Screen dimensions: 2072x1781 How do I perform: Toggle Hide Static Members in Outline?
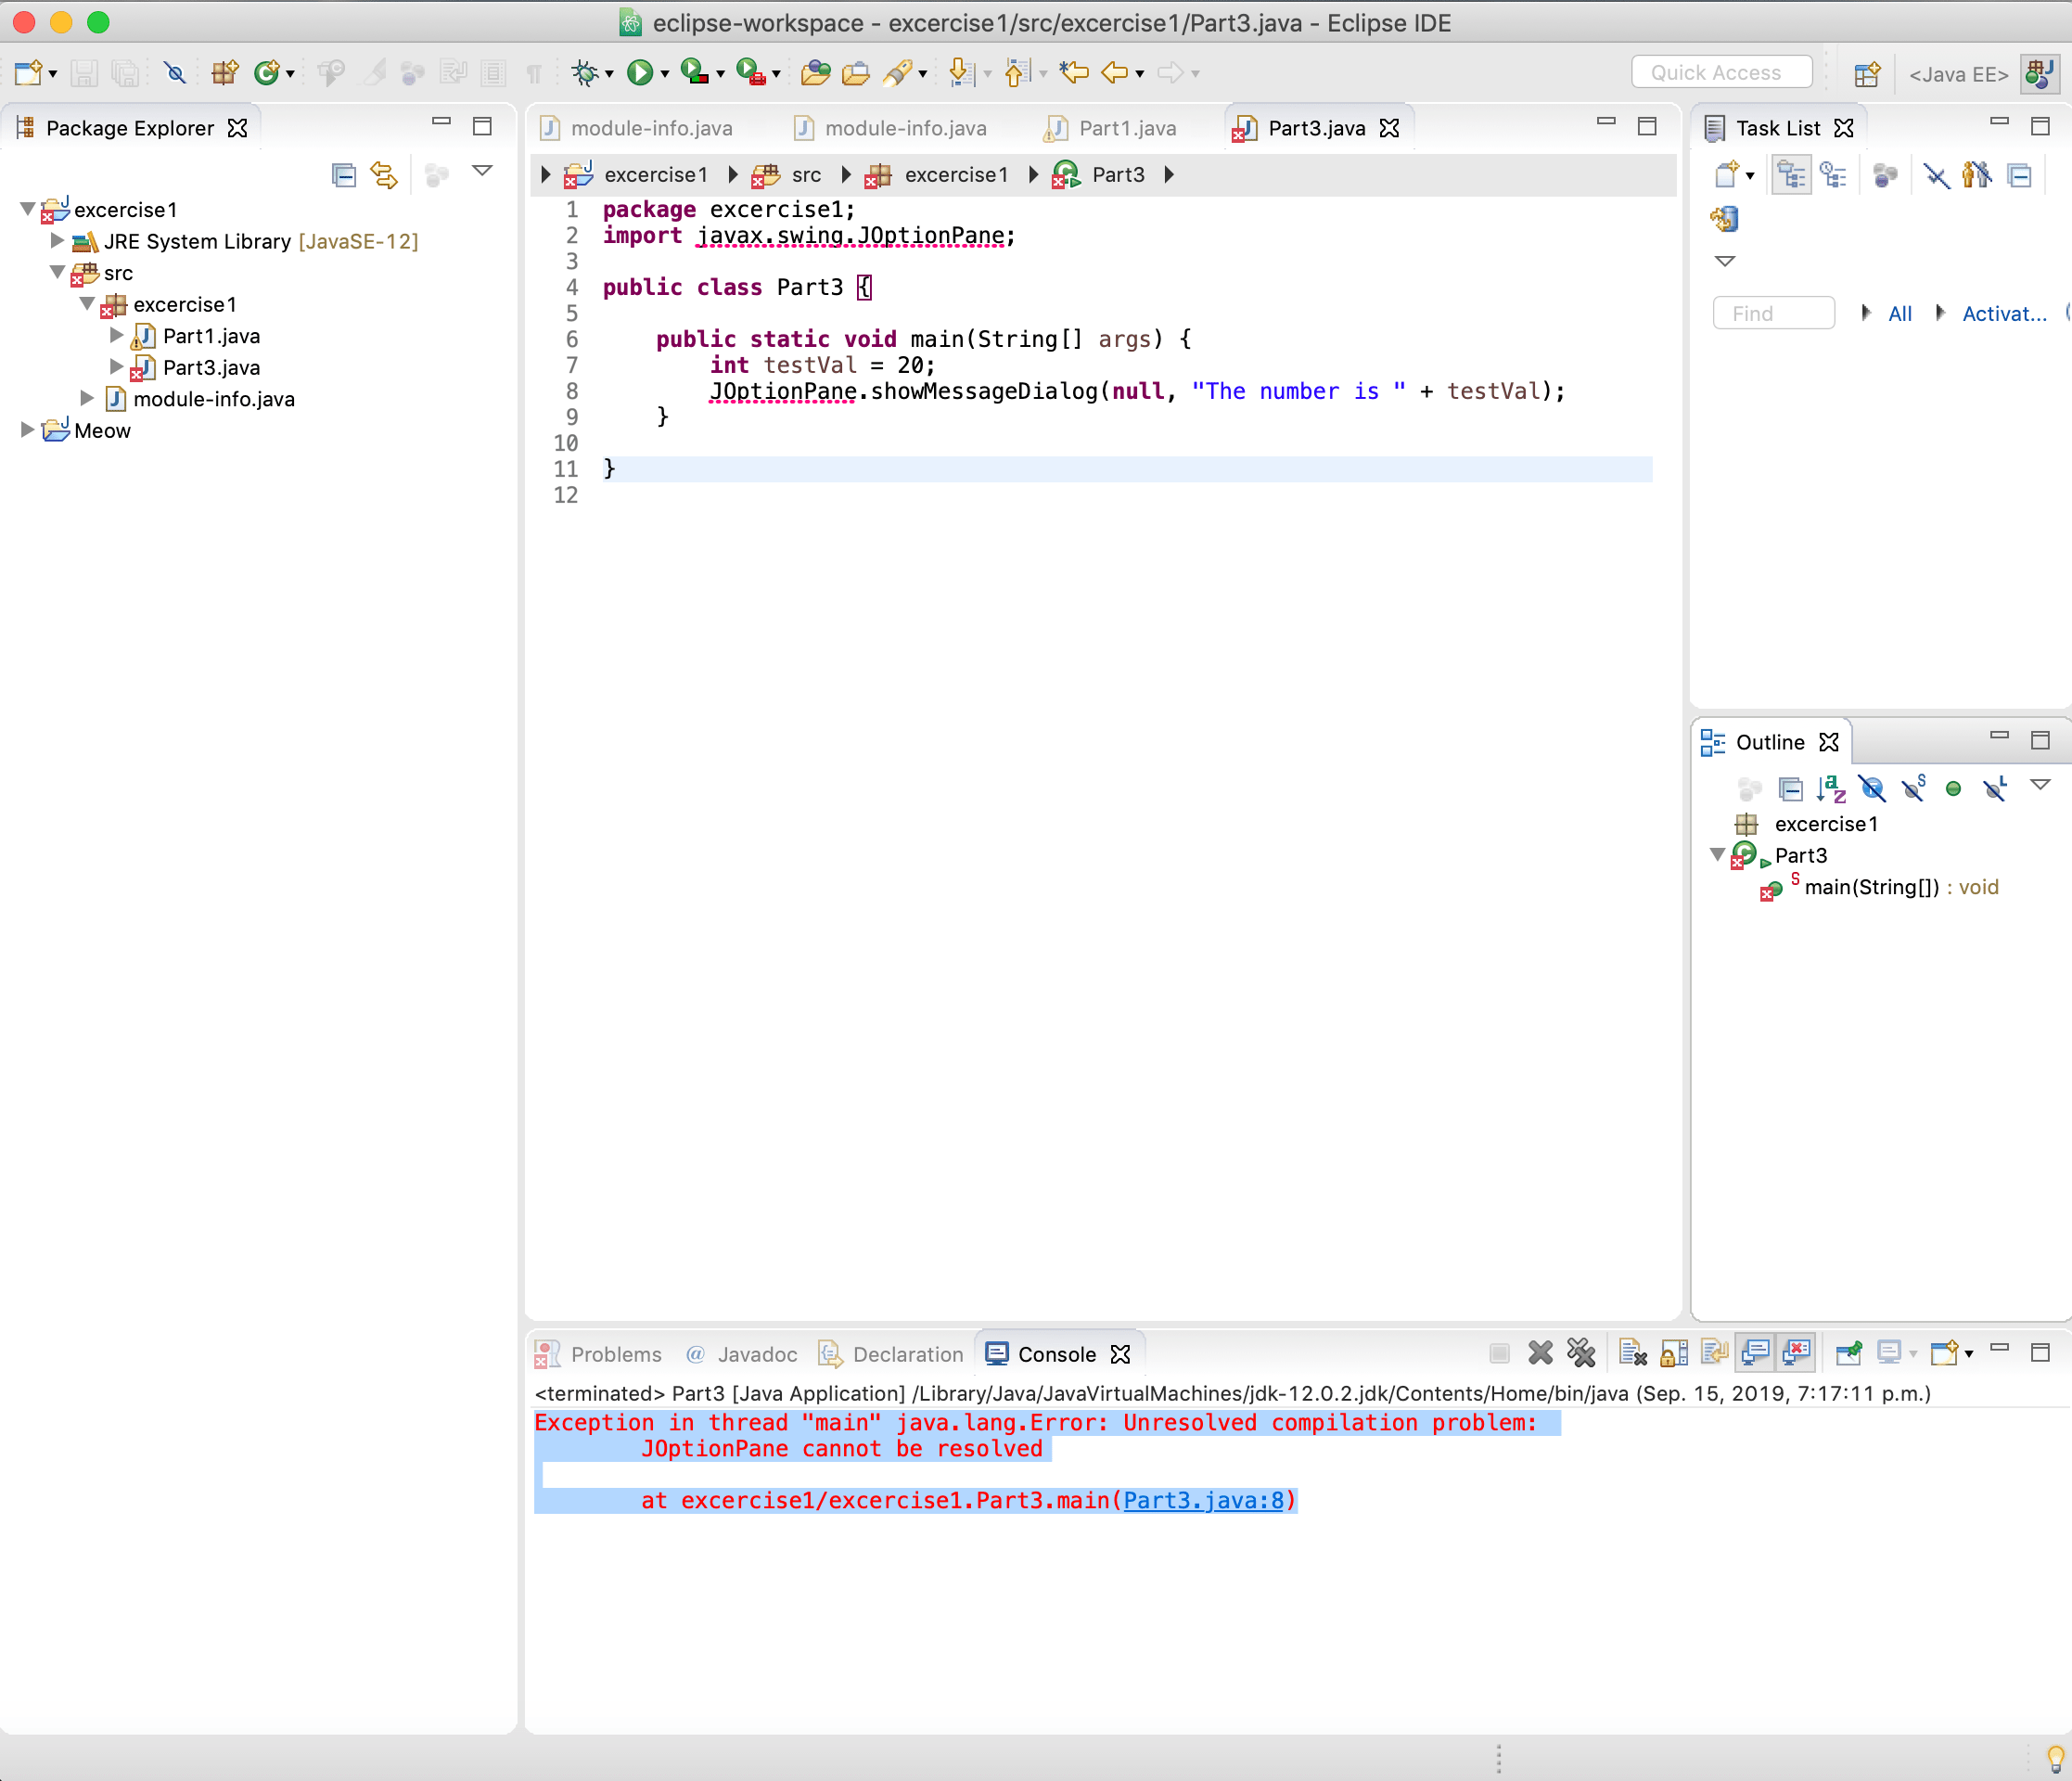point(1913,789)
